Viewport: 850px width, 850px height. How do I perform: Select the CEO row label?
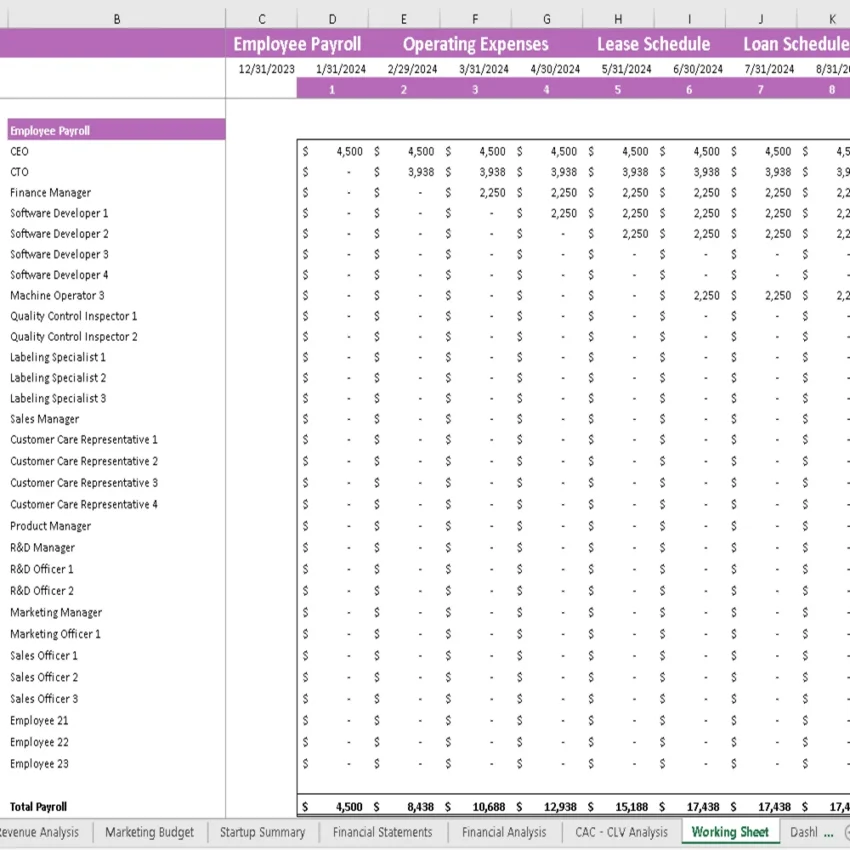[18, 151]
